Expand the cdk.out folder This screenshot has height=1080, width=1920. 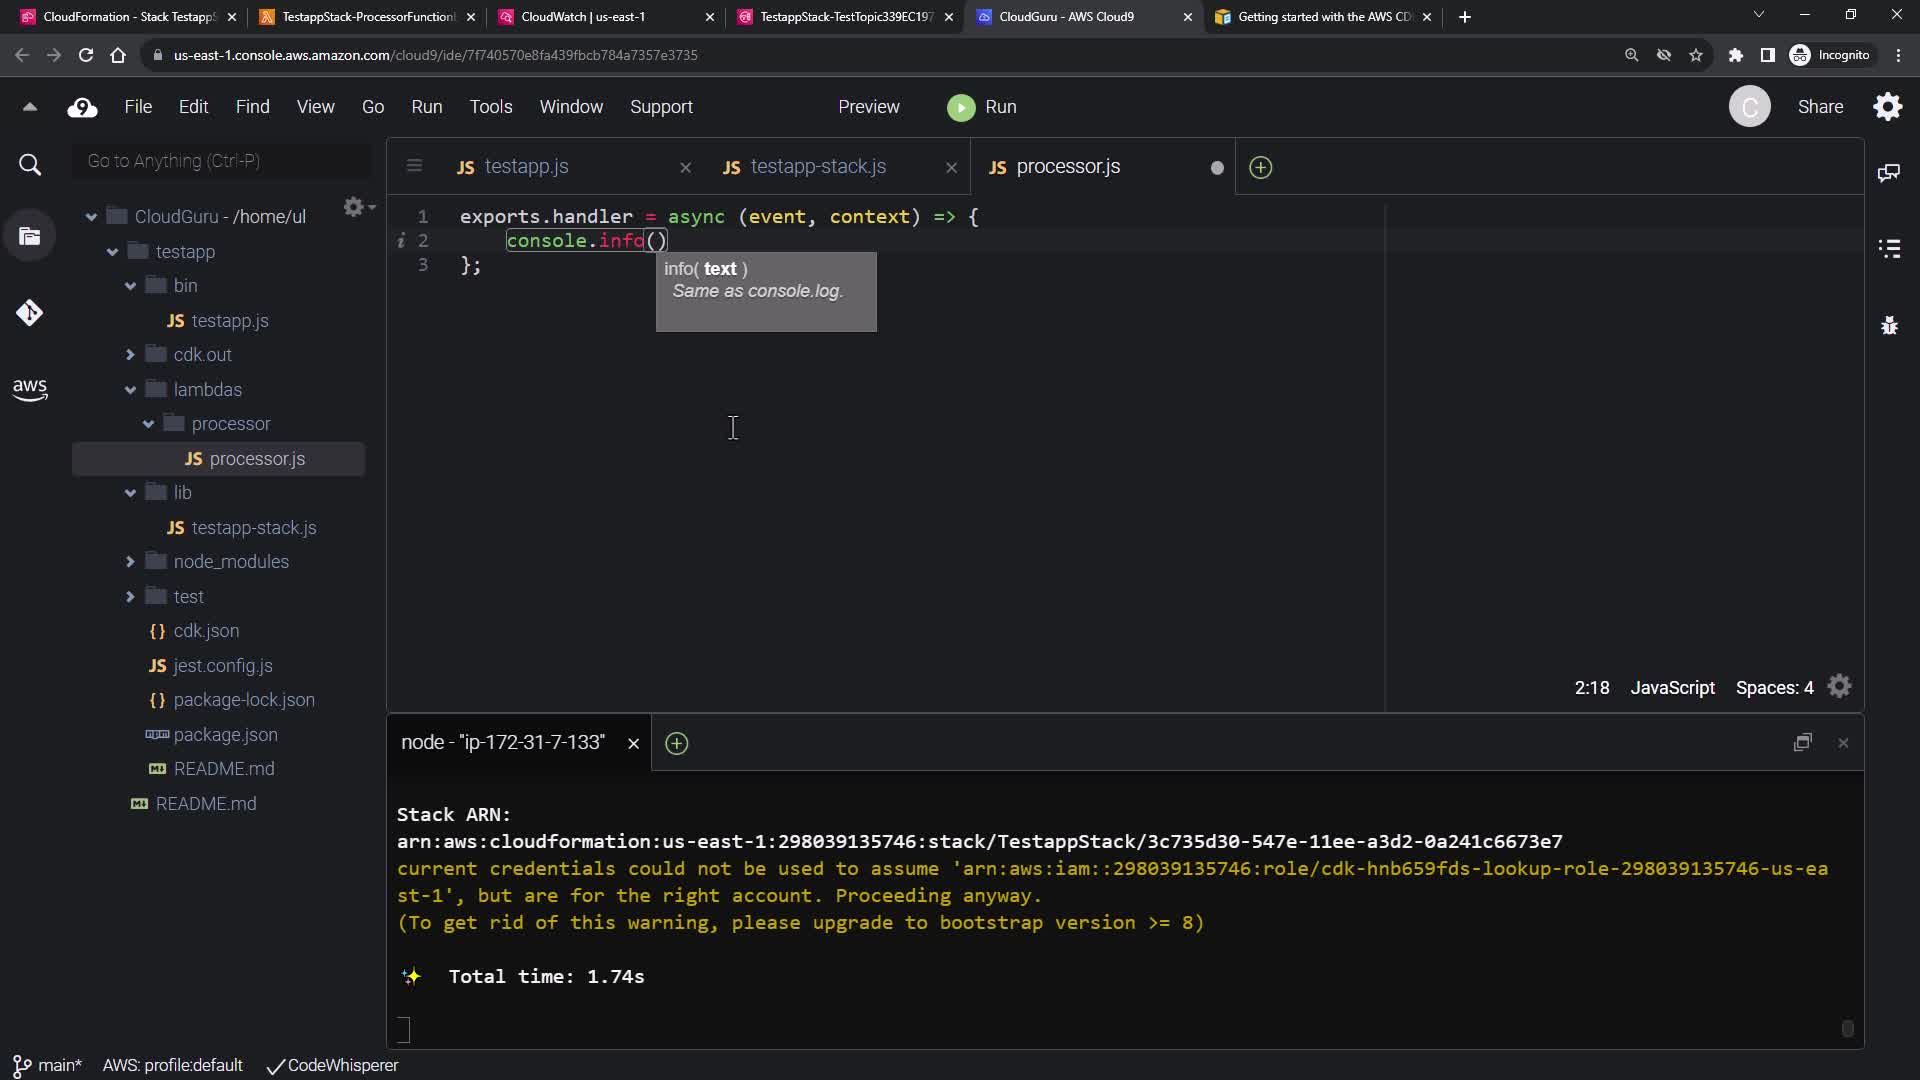point(130,355)
